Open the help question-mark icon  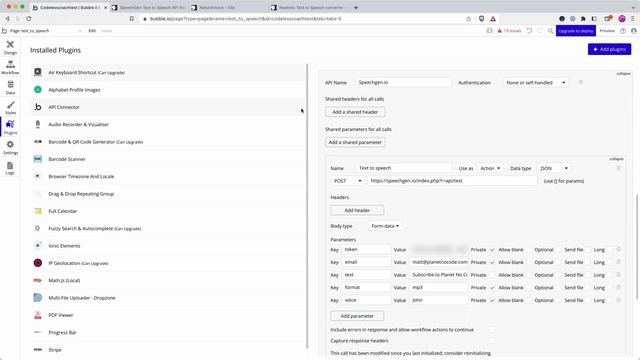pyautogui.click(x=623, y=31)
